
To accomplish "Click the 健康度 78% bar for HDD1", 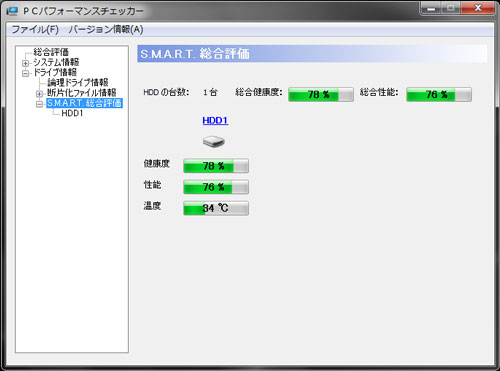I will click(216, 166).
